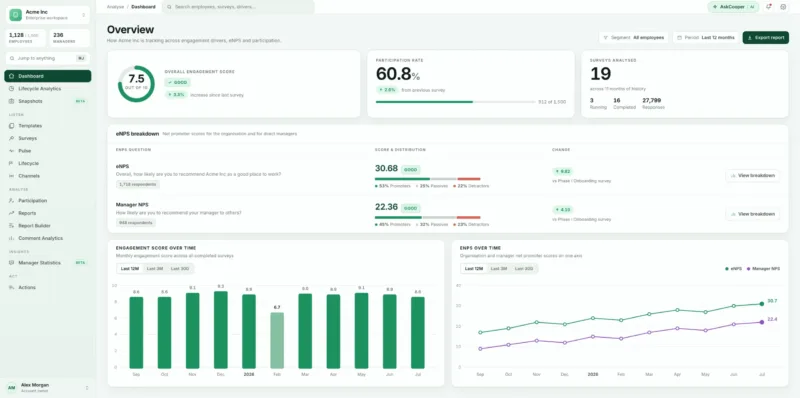Click the eNPS 30.68 distribution bar

pos(428,179)
